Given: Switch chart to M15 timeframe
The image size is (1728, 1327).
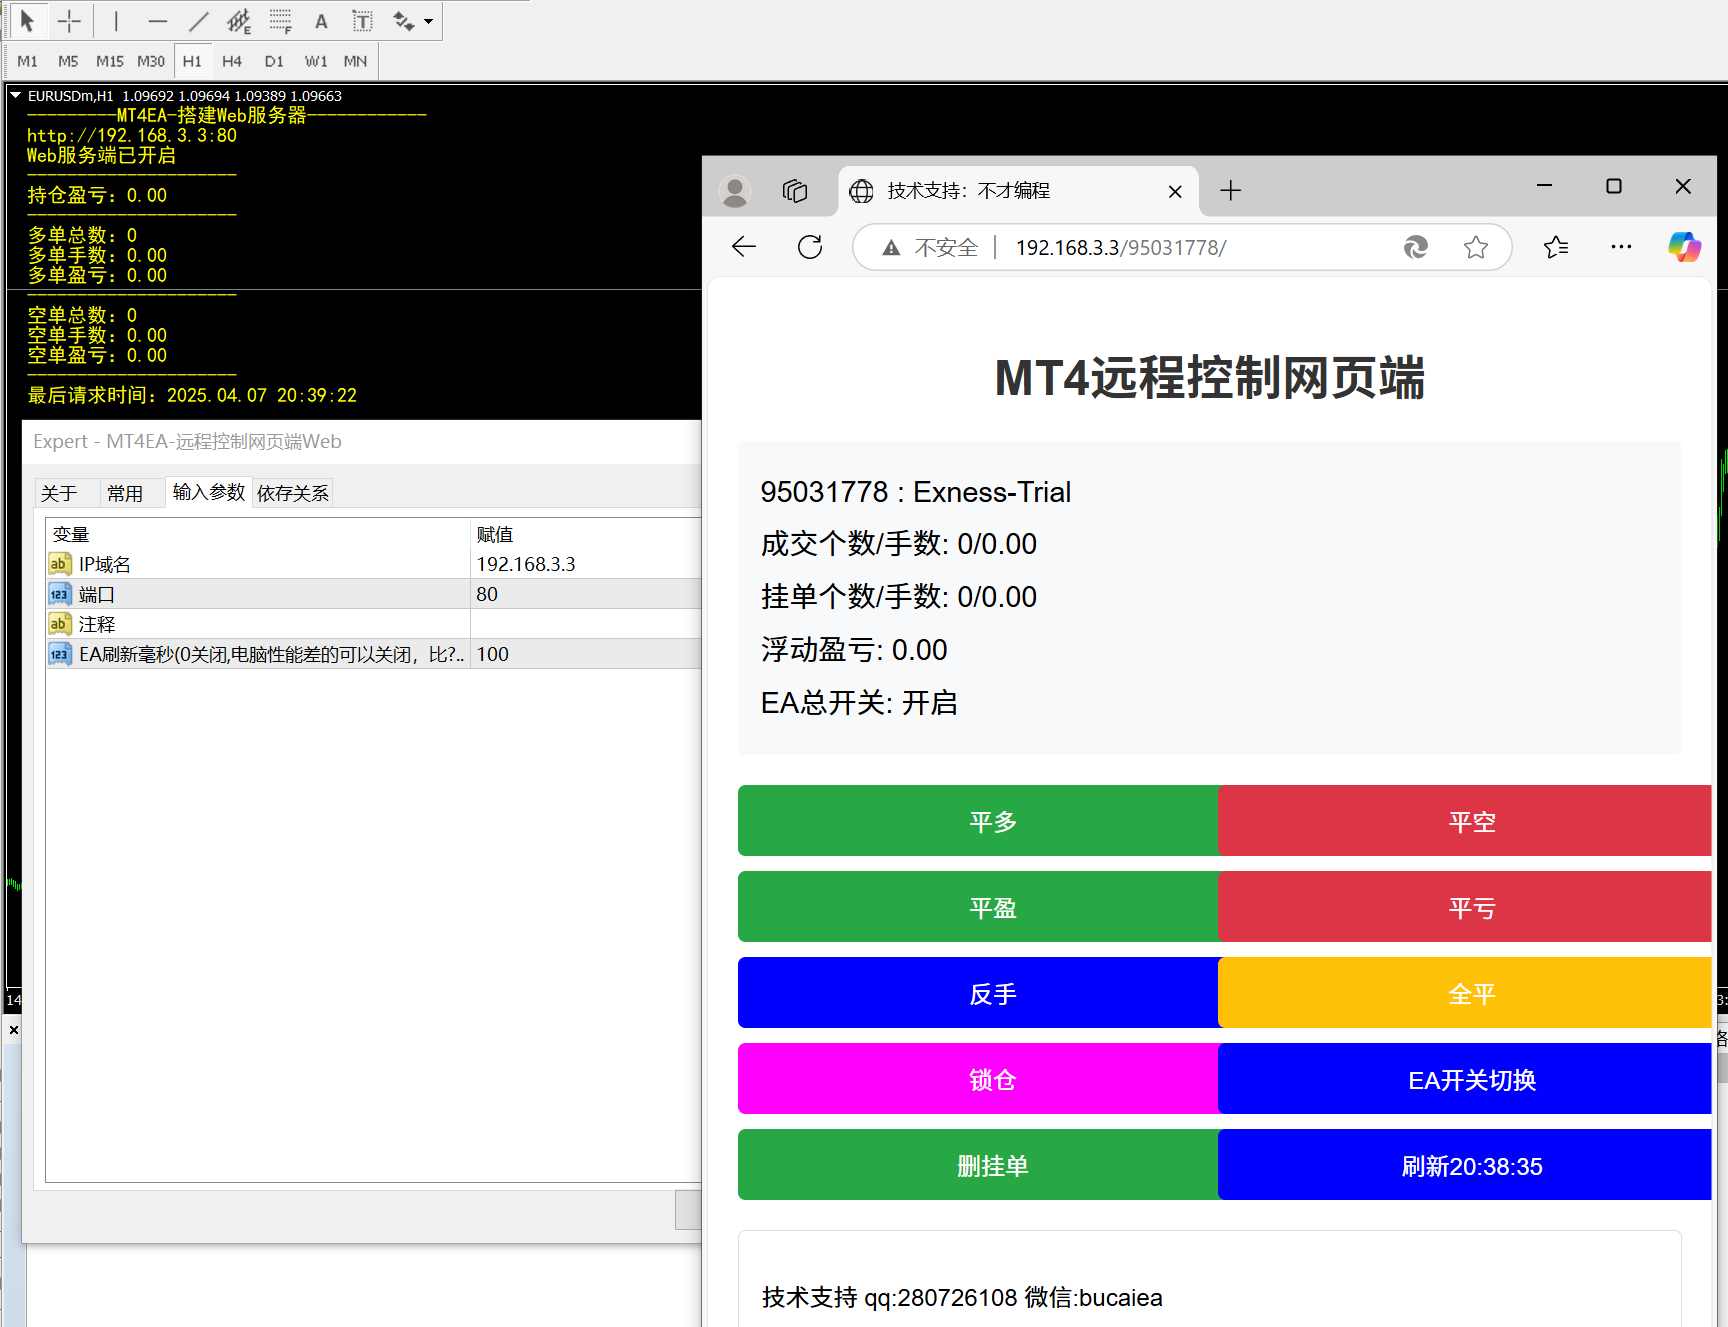Looking at the screenshot, I should click(x=110, y=61).
